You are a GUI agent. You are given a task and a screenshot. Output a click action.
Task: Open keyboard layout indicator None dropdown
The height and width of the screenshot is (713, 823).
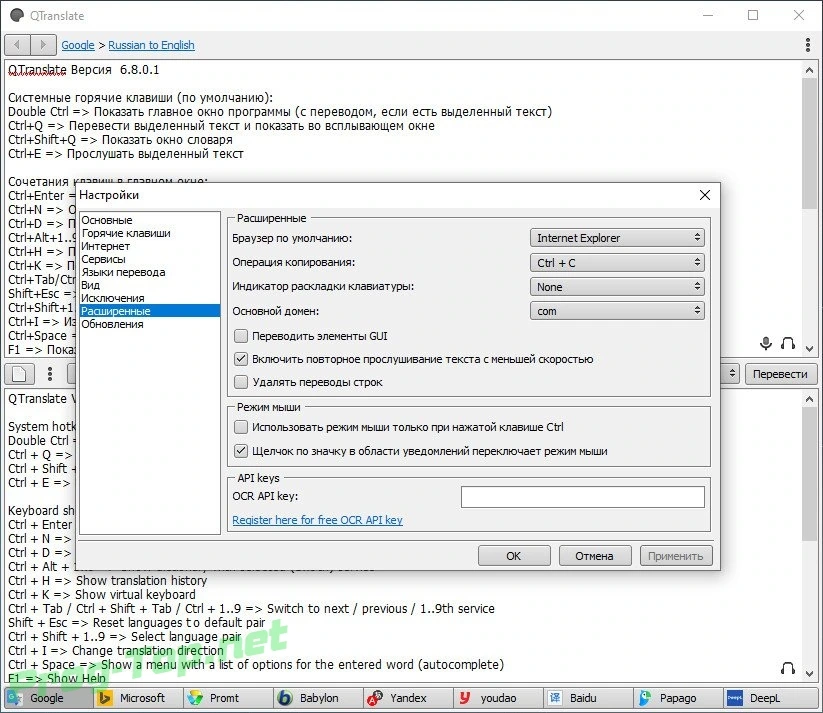[x=617, y=287]
